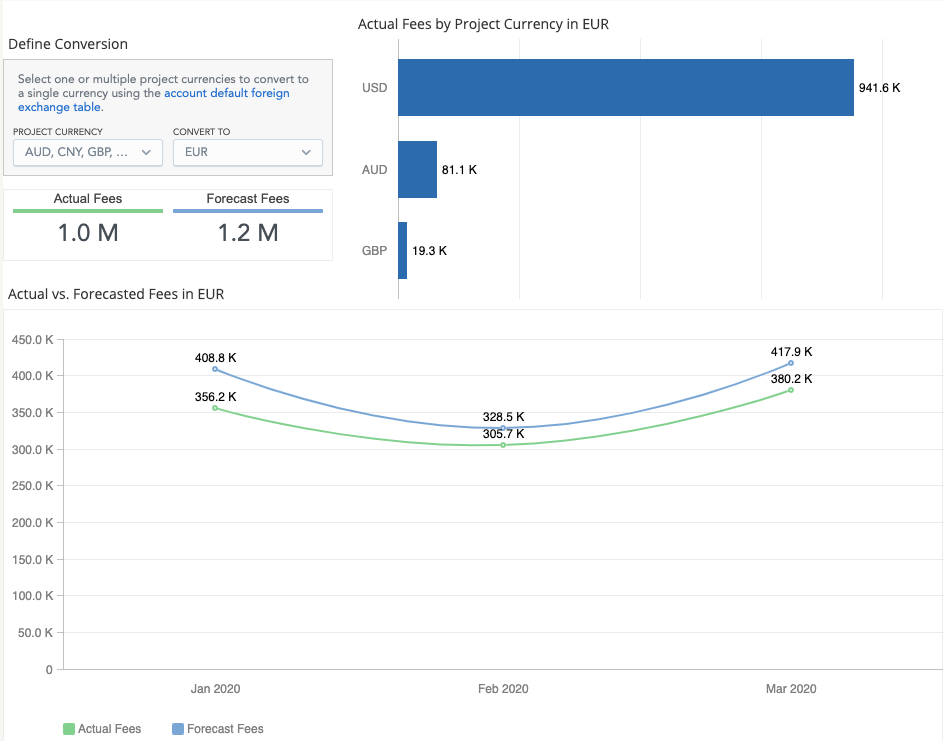Viewport: 943px width, 741px height.
Task: Click the Mar 2020 forecast point 417.9 K
Action: (x=791, y=363)
